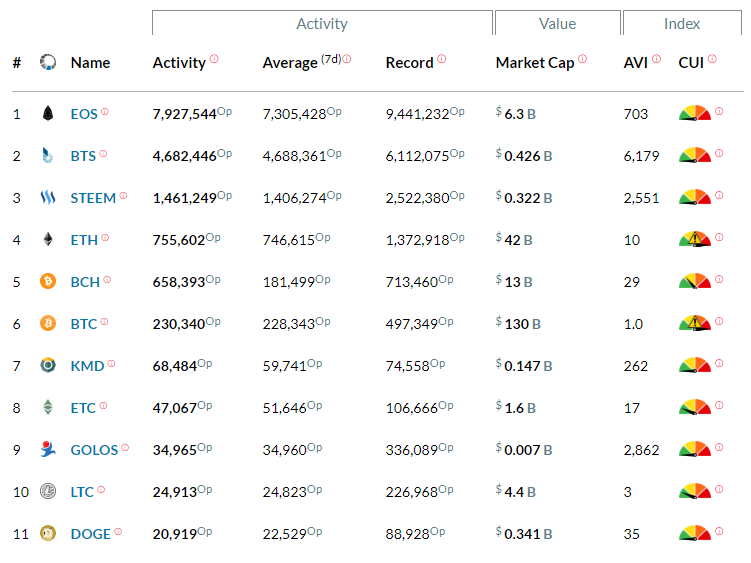Click the BTS coin logo icon

(47, 155)
